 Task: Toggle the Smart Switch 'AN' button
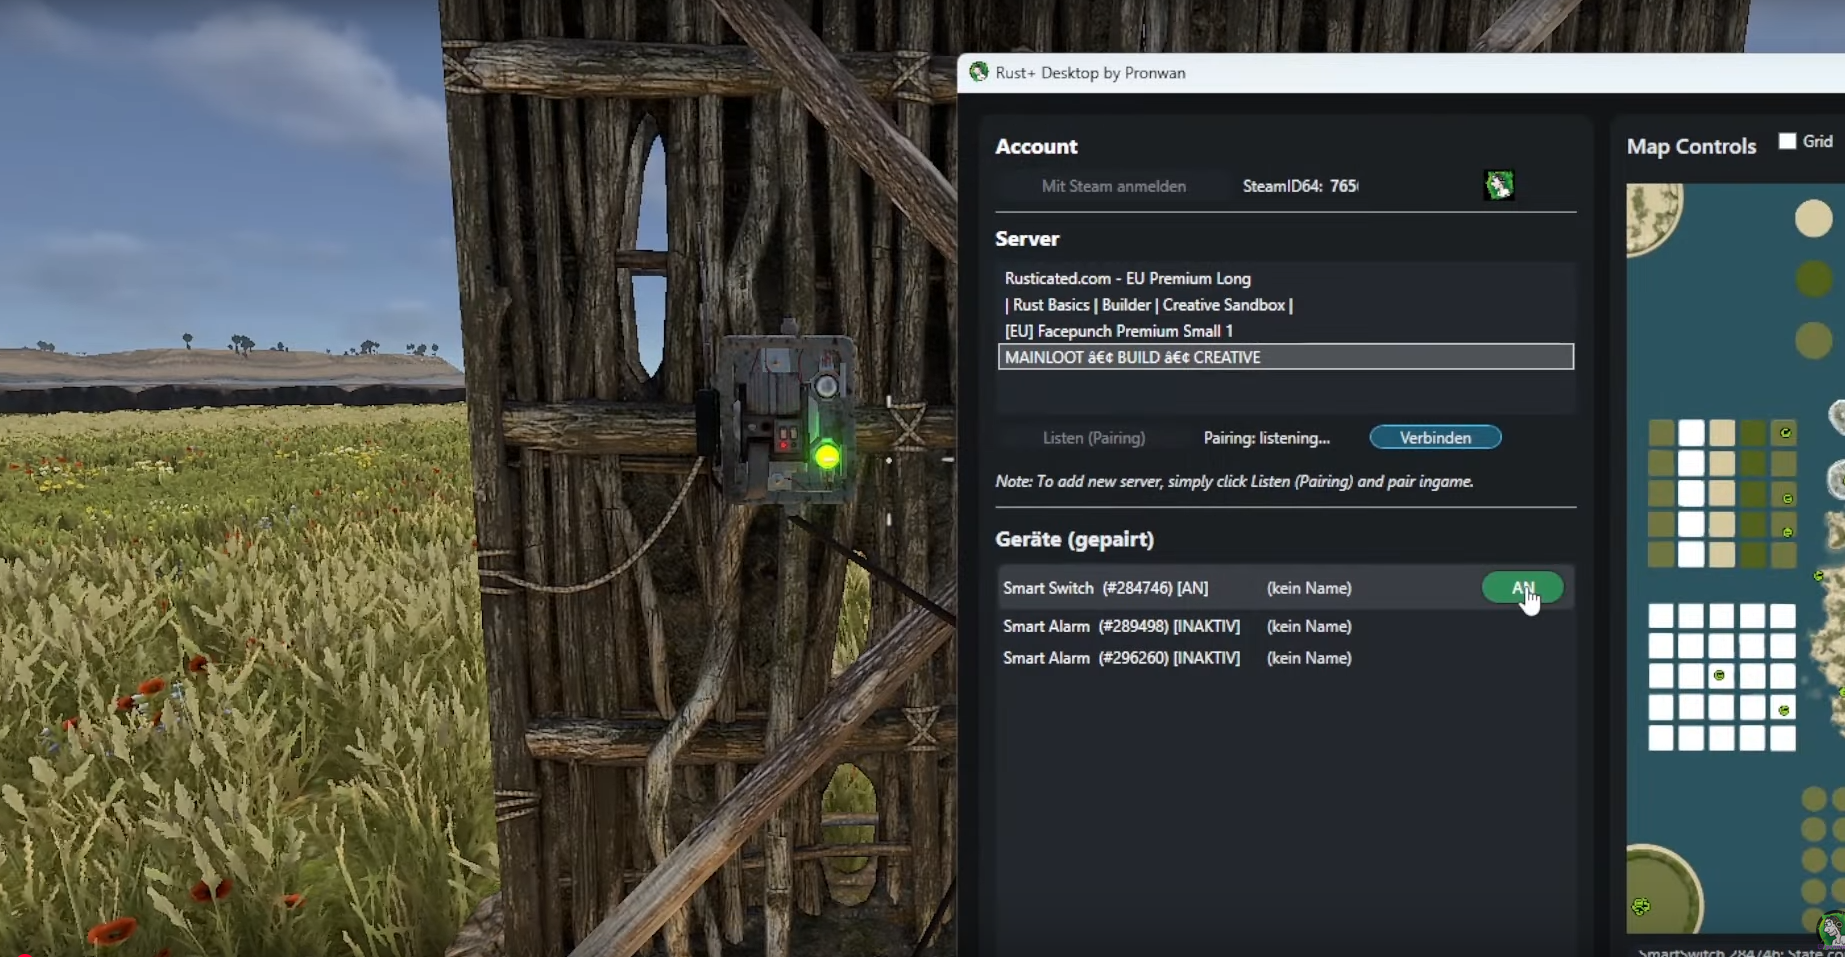(x=1522, y=588)
